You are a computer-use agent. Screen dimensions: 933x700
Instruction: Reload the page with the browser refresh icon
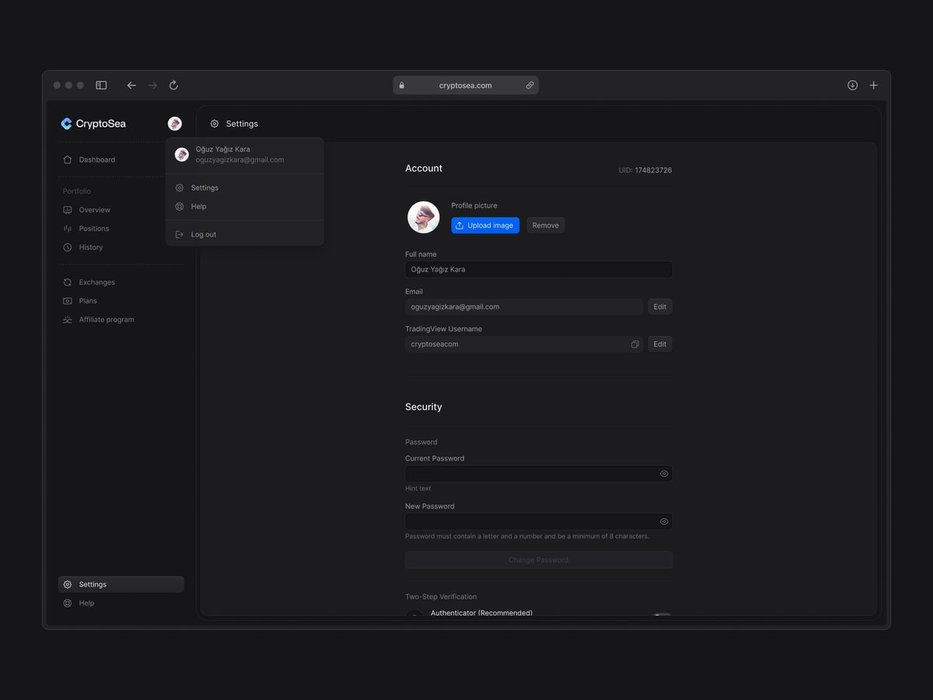(173, 86)
